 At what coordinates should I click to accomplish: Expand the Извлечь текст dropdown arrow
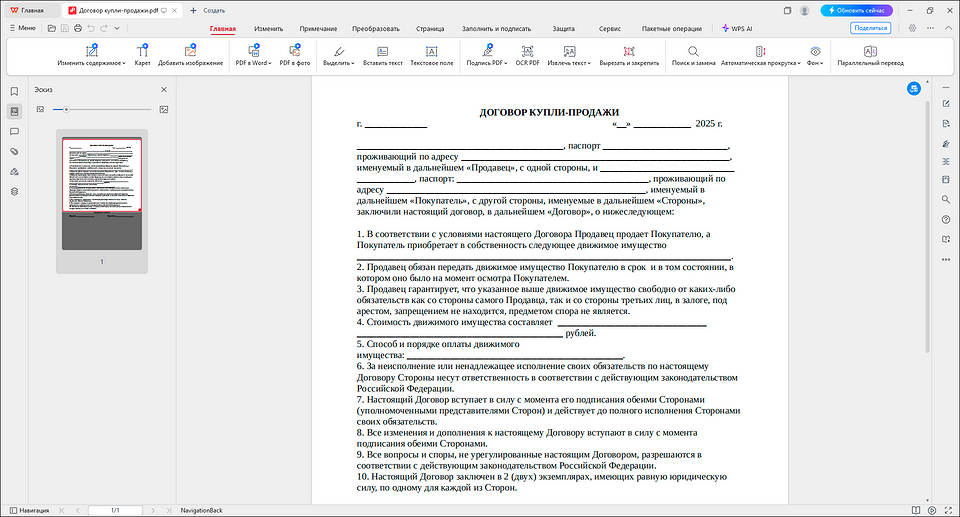(x=589, y=63)
